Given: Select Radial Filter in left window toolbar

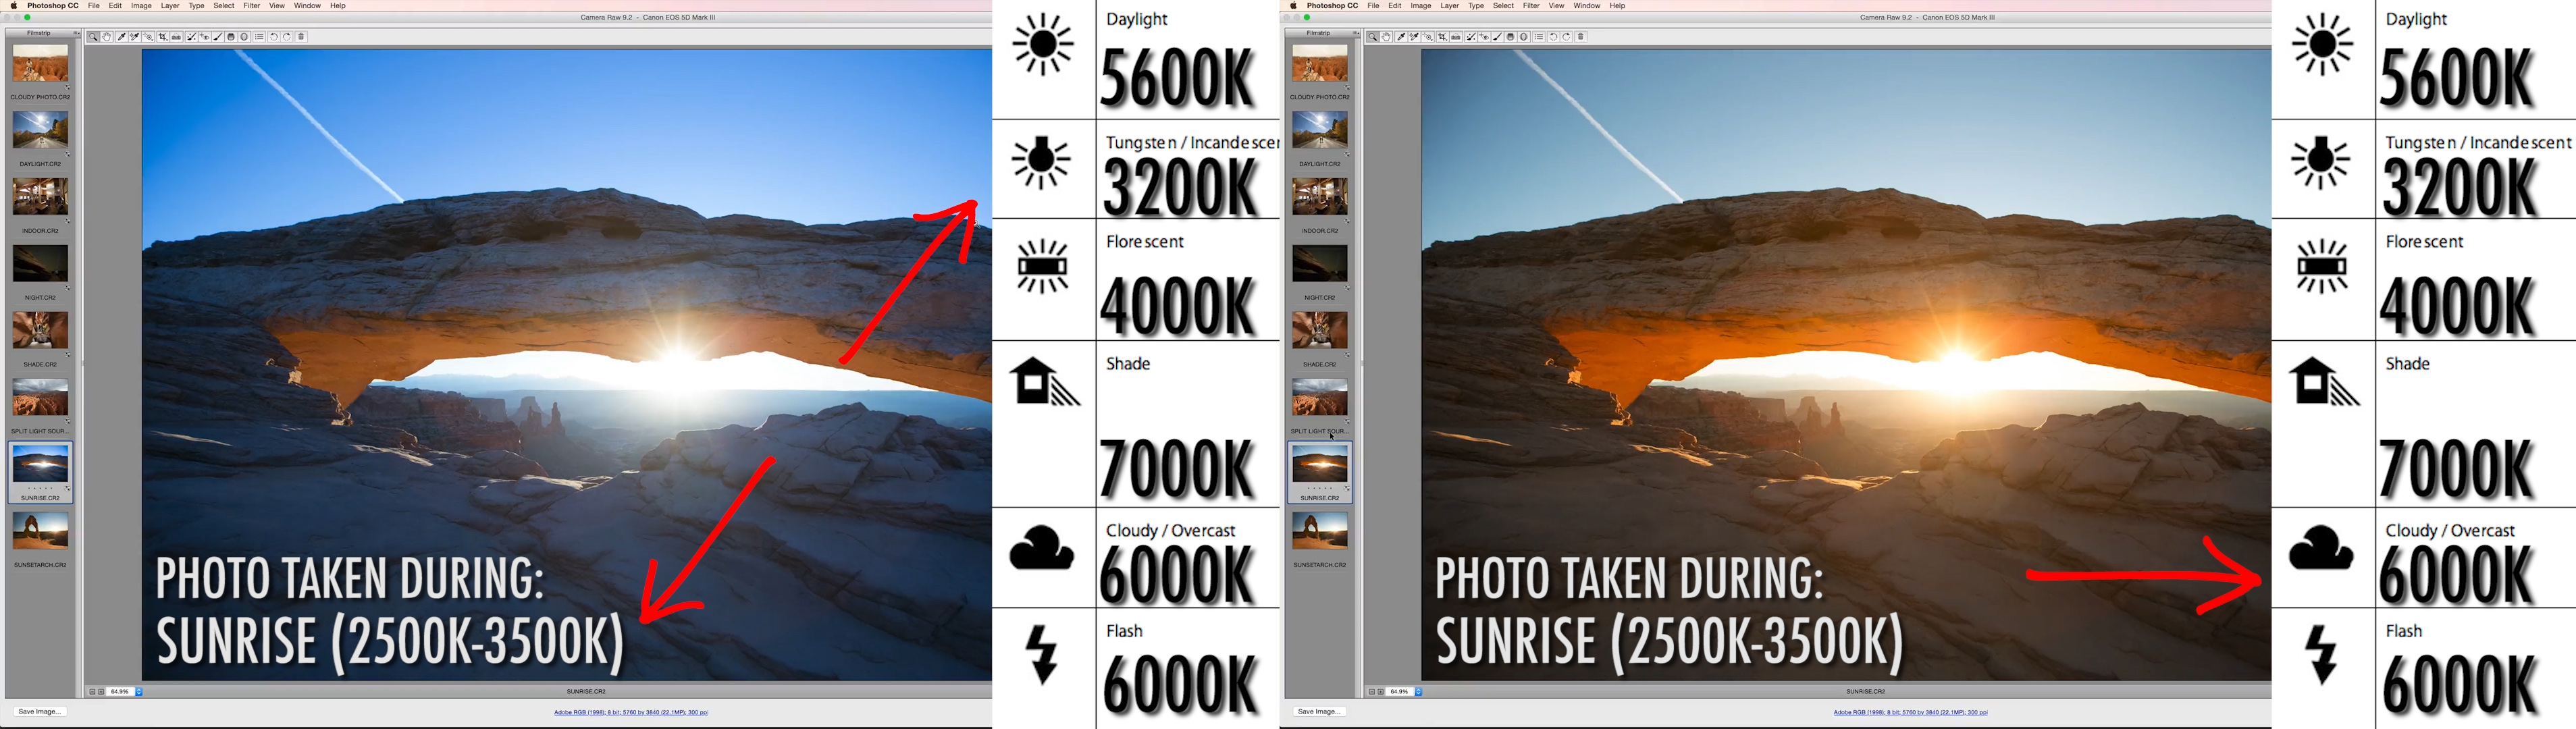Looking at the screenshot, I should point(244,37).
